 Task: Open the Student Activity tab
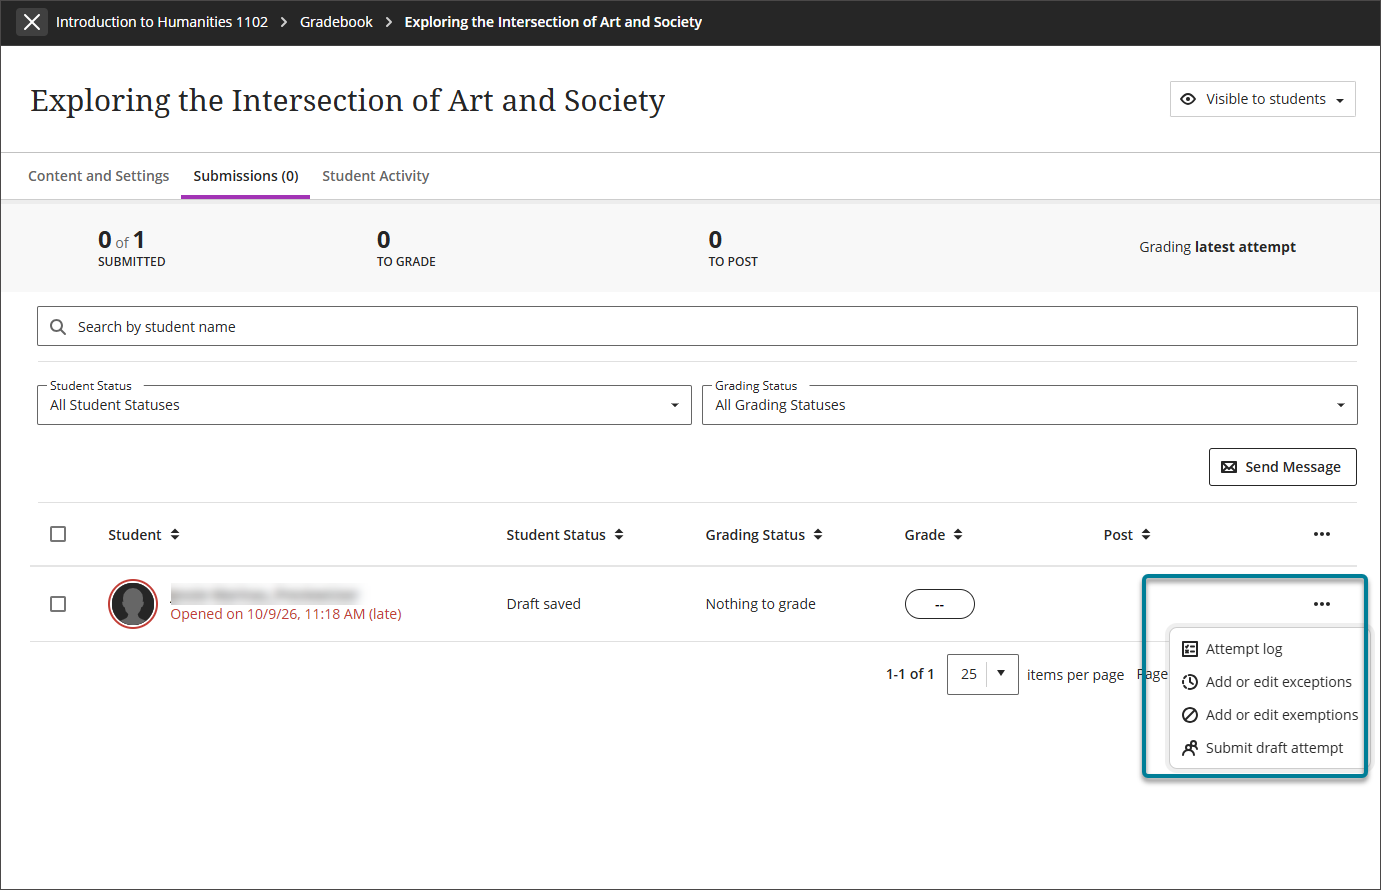376,176
